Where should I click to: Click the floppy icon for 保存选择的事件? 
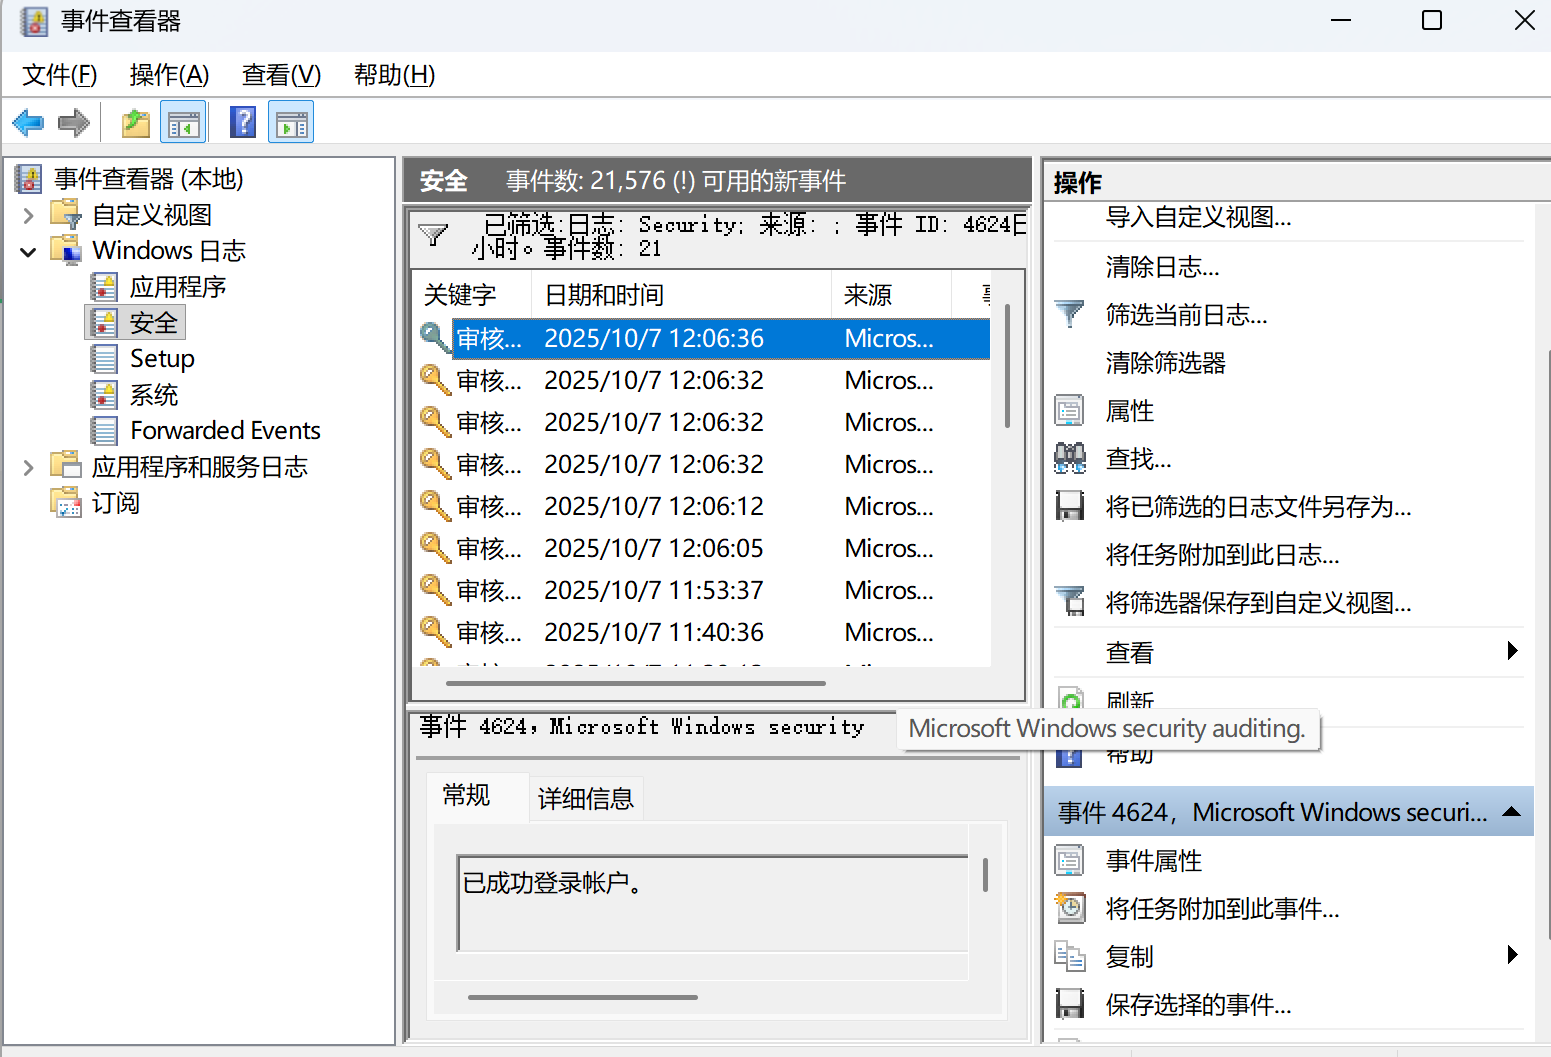point(1070,1004)
